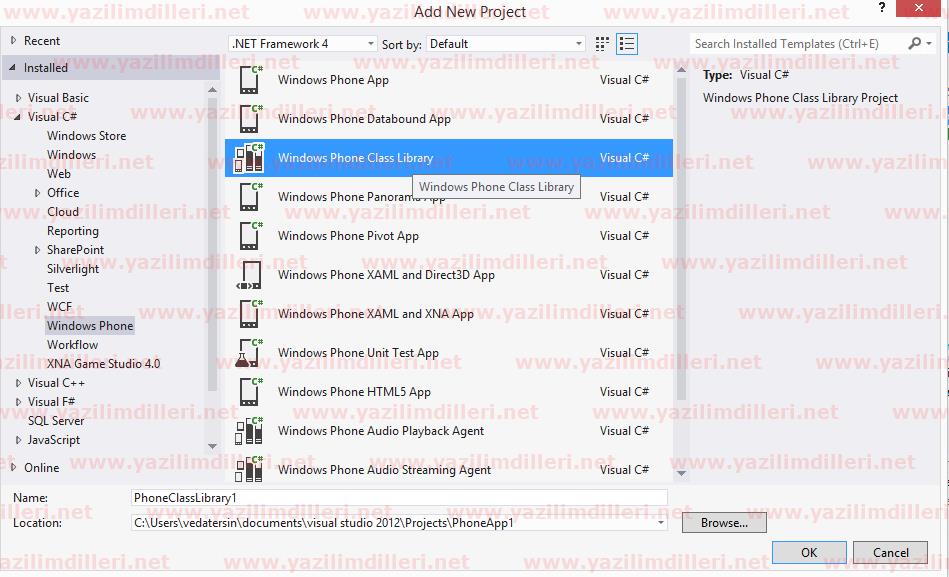Click the 'Windows Phone XAML and Direct3D App' name

coord(386,275)
